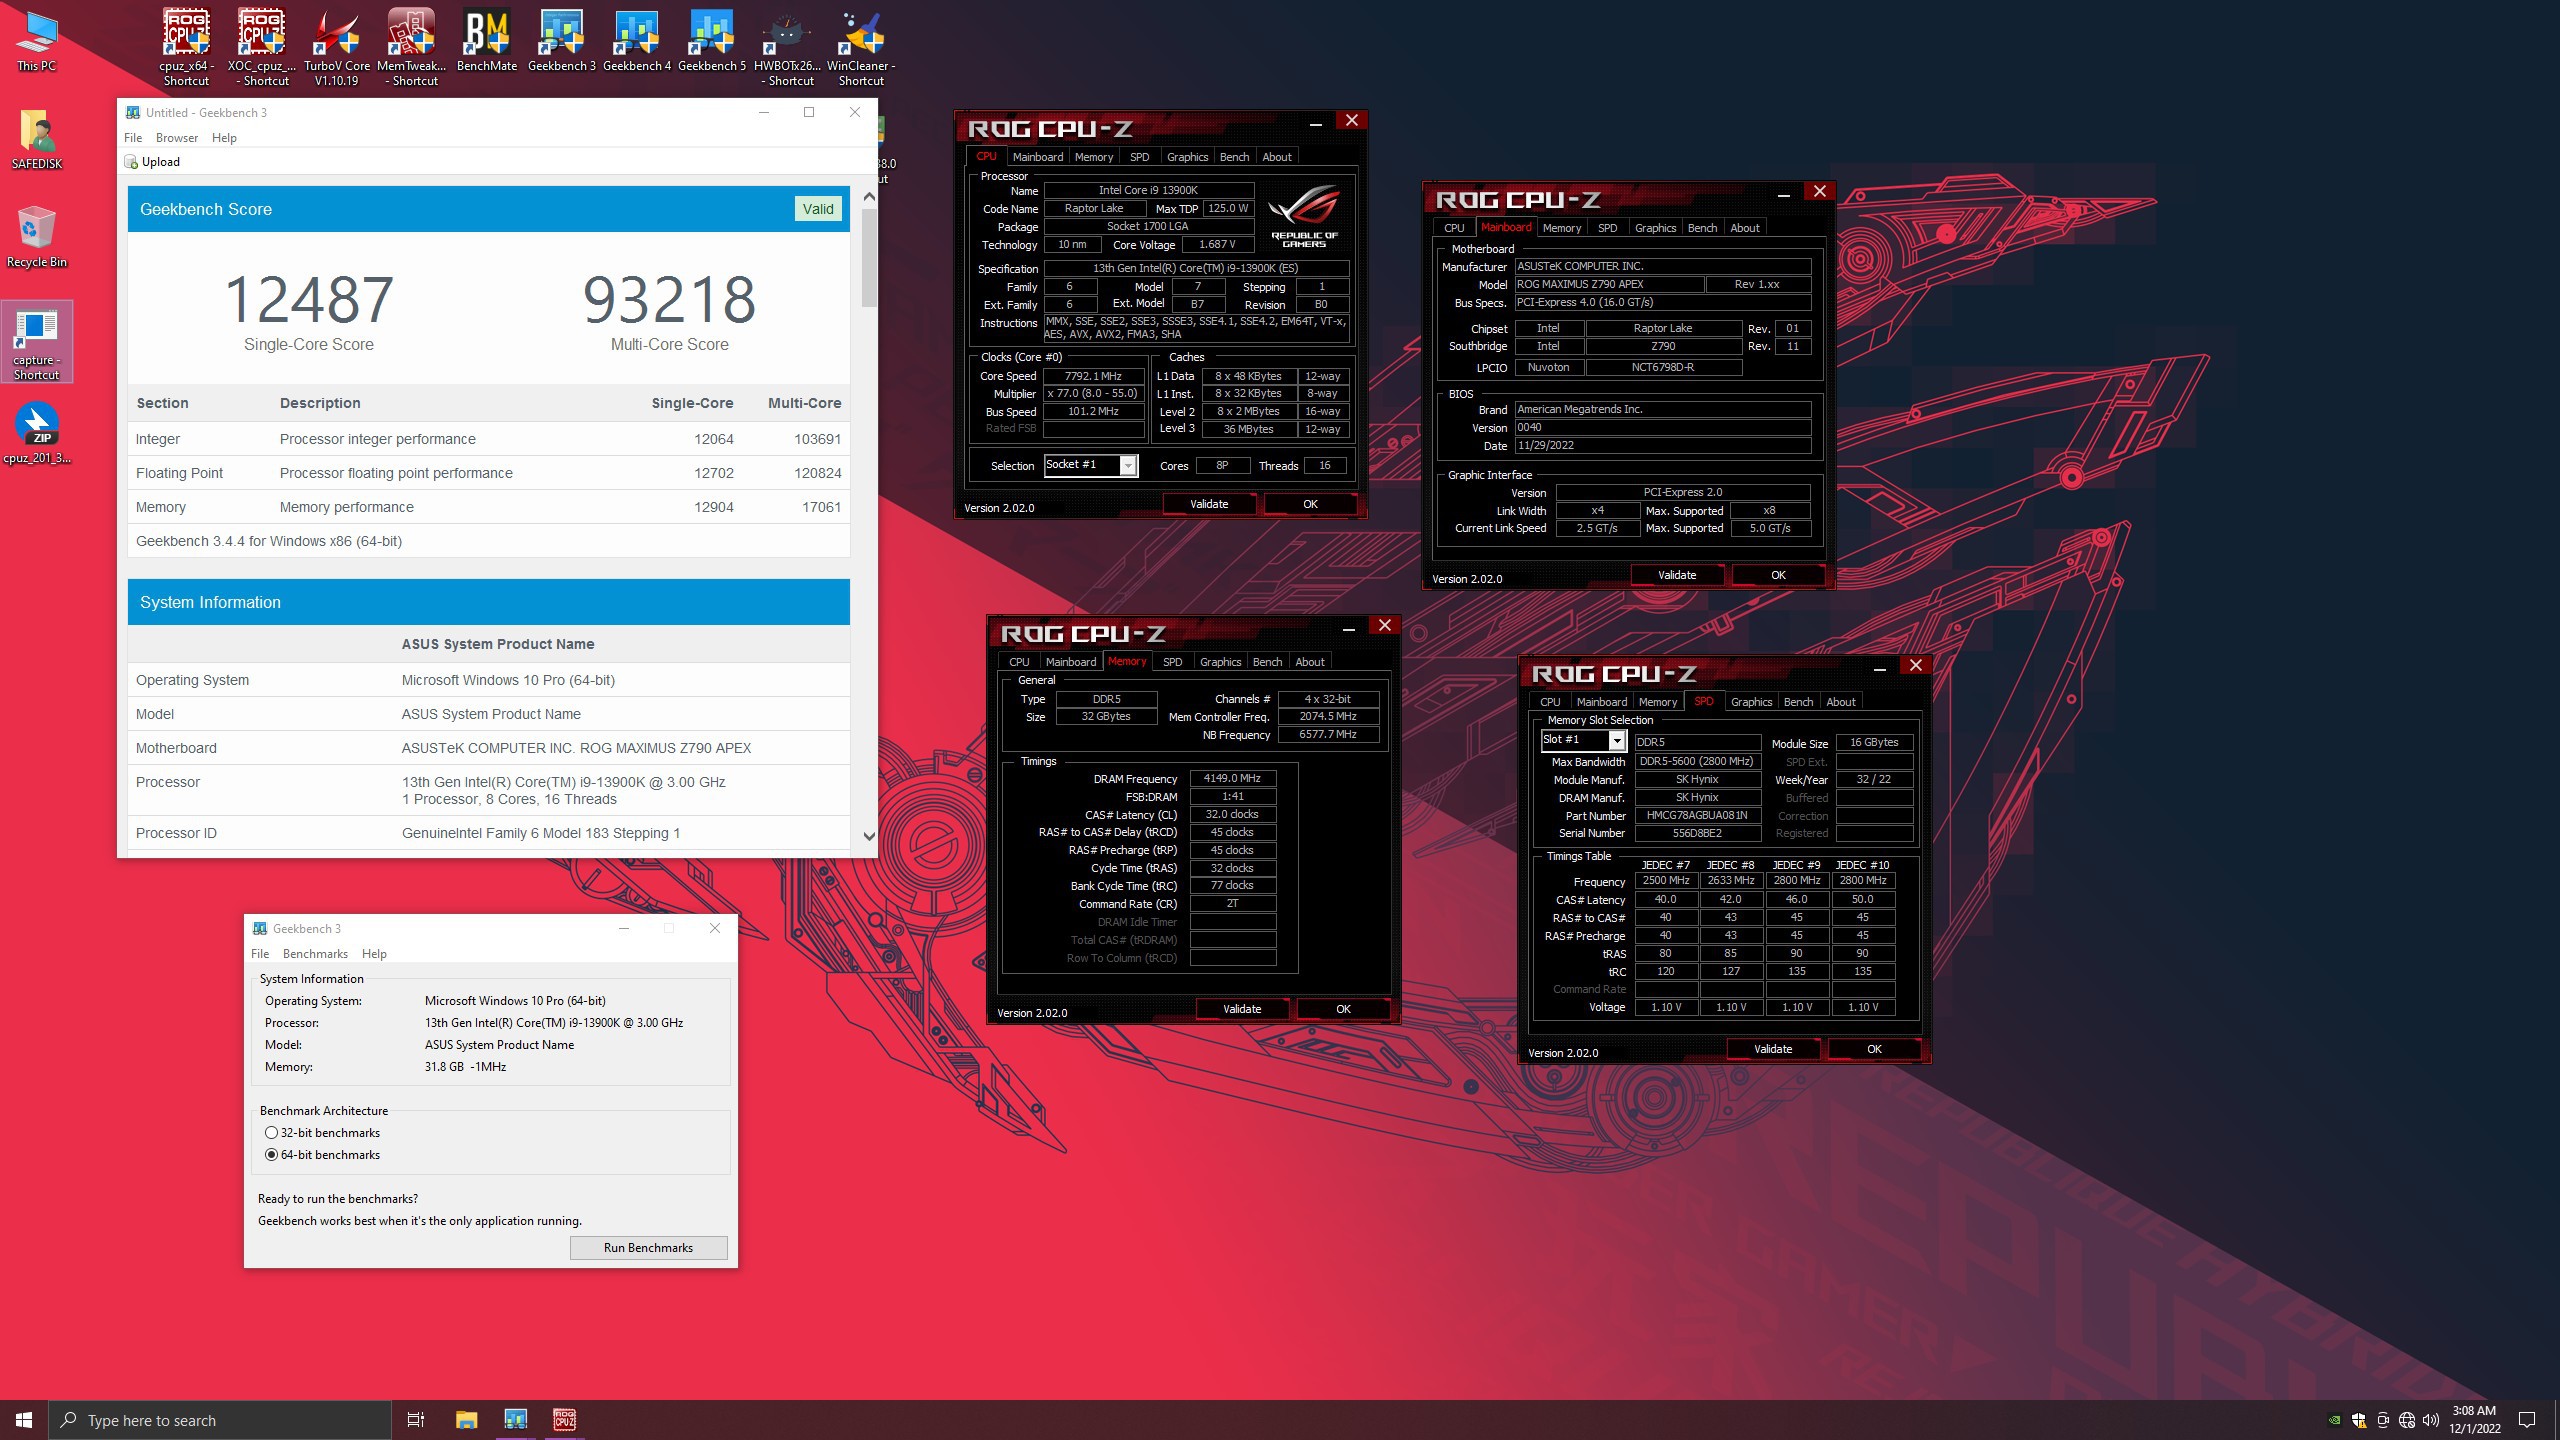Click Validate in CPU-Z SPD window

pyautogui.click(x=1773, y=1049)
